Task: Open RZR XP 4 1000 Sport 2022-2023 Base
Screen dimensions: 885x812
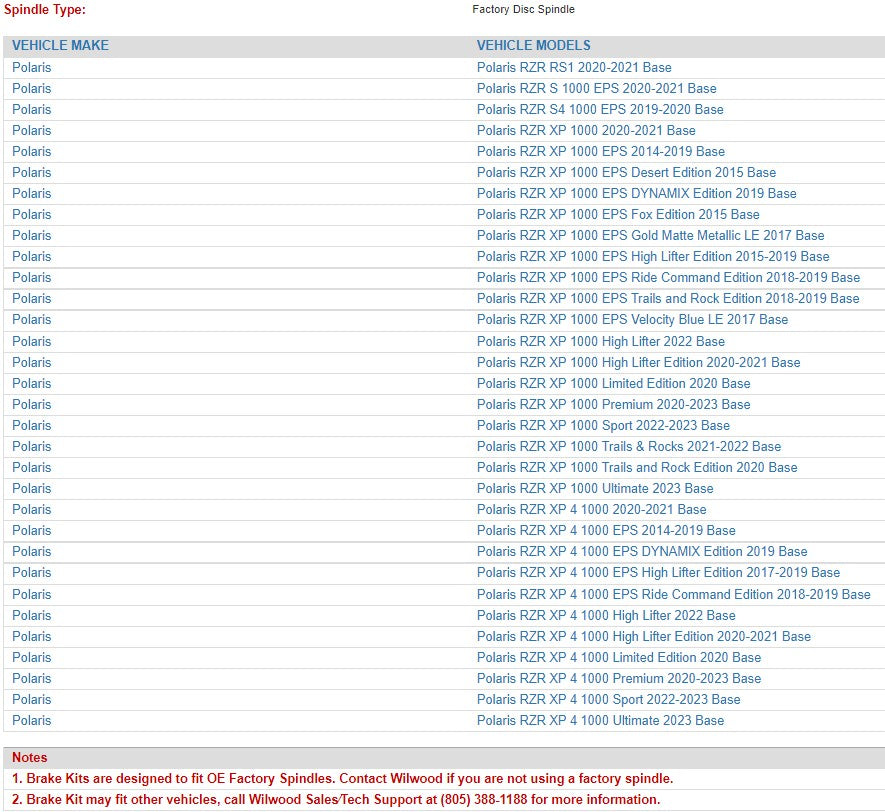Action: pos(608,700)
